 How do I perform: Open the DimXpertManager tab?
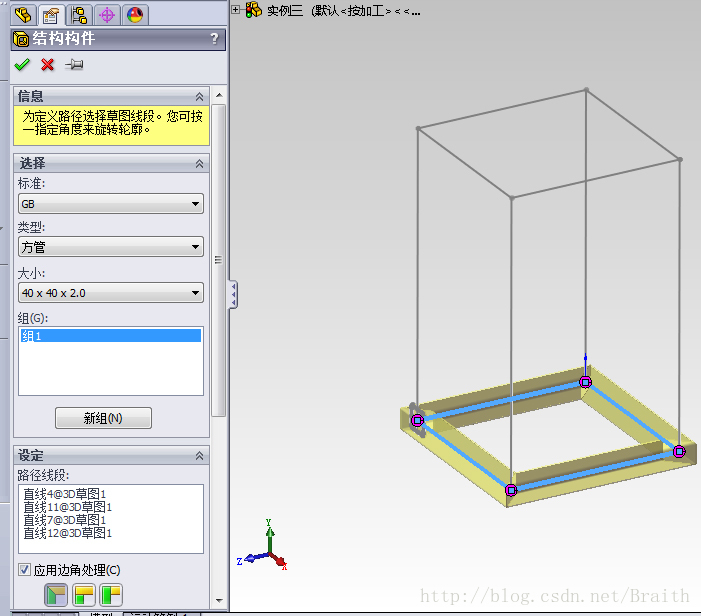click(107, 15)
